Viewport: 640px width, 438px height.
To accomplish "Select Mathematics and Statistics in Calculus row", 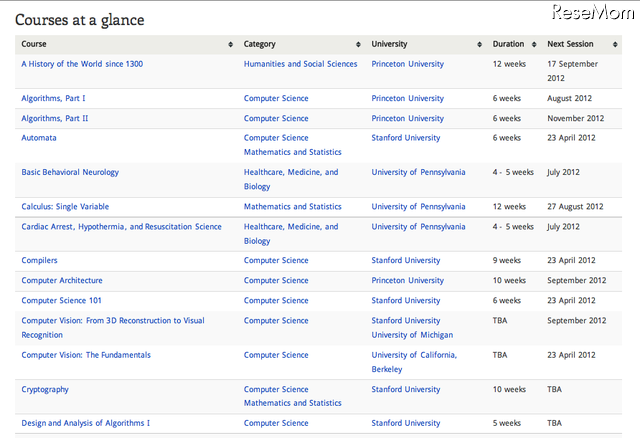I will [293, 207].
